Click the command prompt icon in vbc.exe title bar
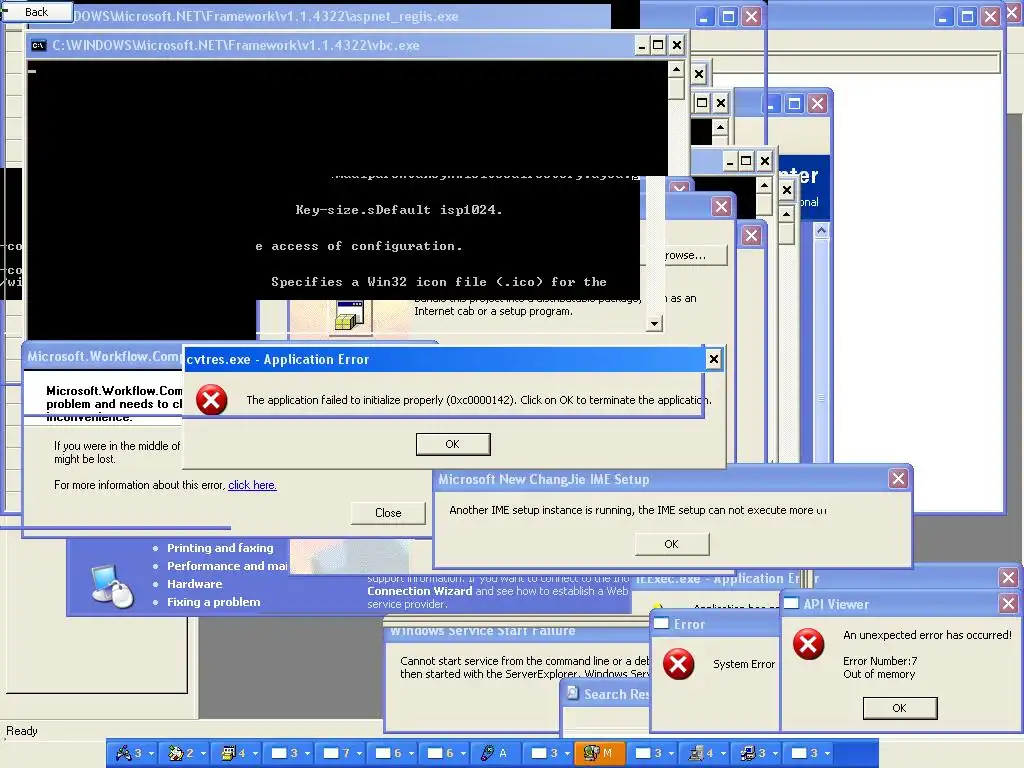 [39, 45]
